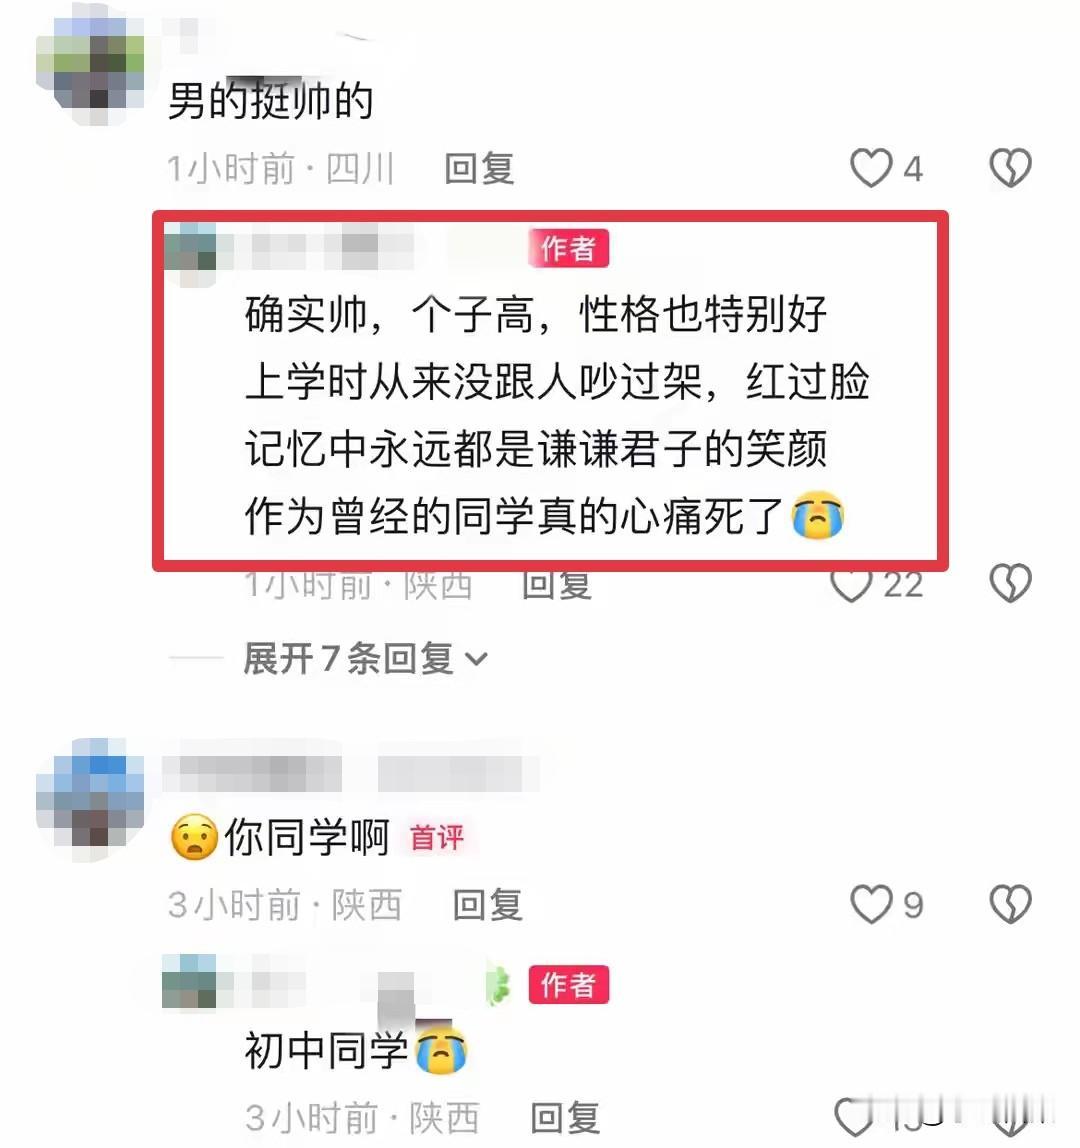1080x1148 pixels.
Task: Tap broken heart beside the 22-like reply
Action: pyautogui.click(x=1010, y=583)
